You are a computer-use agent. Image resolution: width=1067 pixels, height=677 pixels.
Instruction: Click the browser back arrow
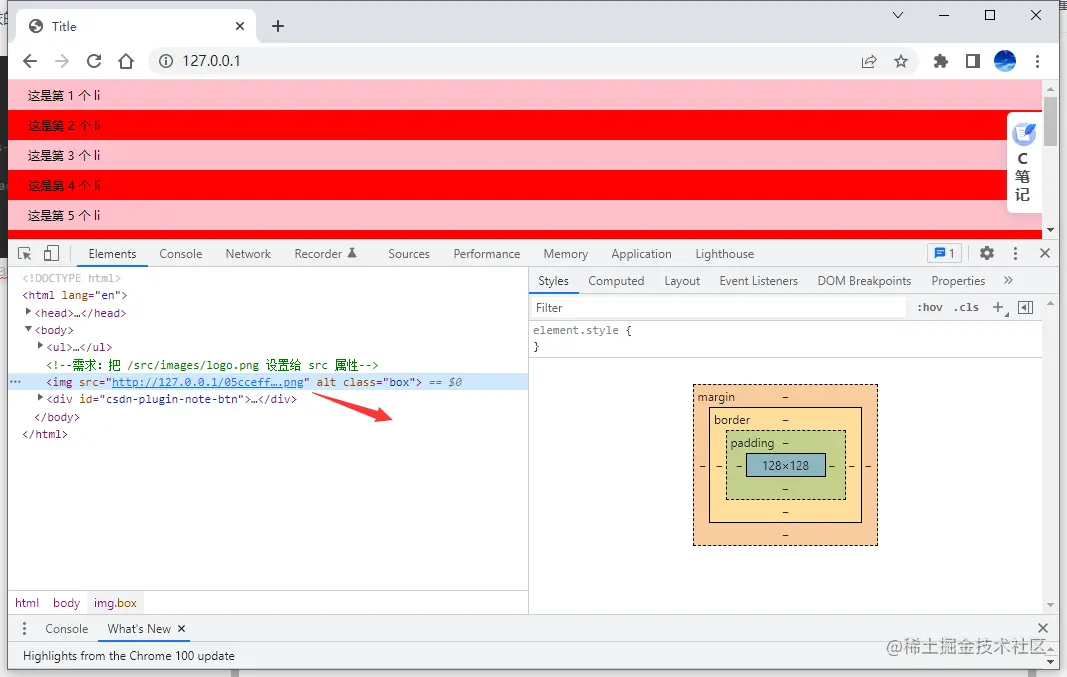pyautogui.click(x=30, y=61)
